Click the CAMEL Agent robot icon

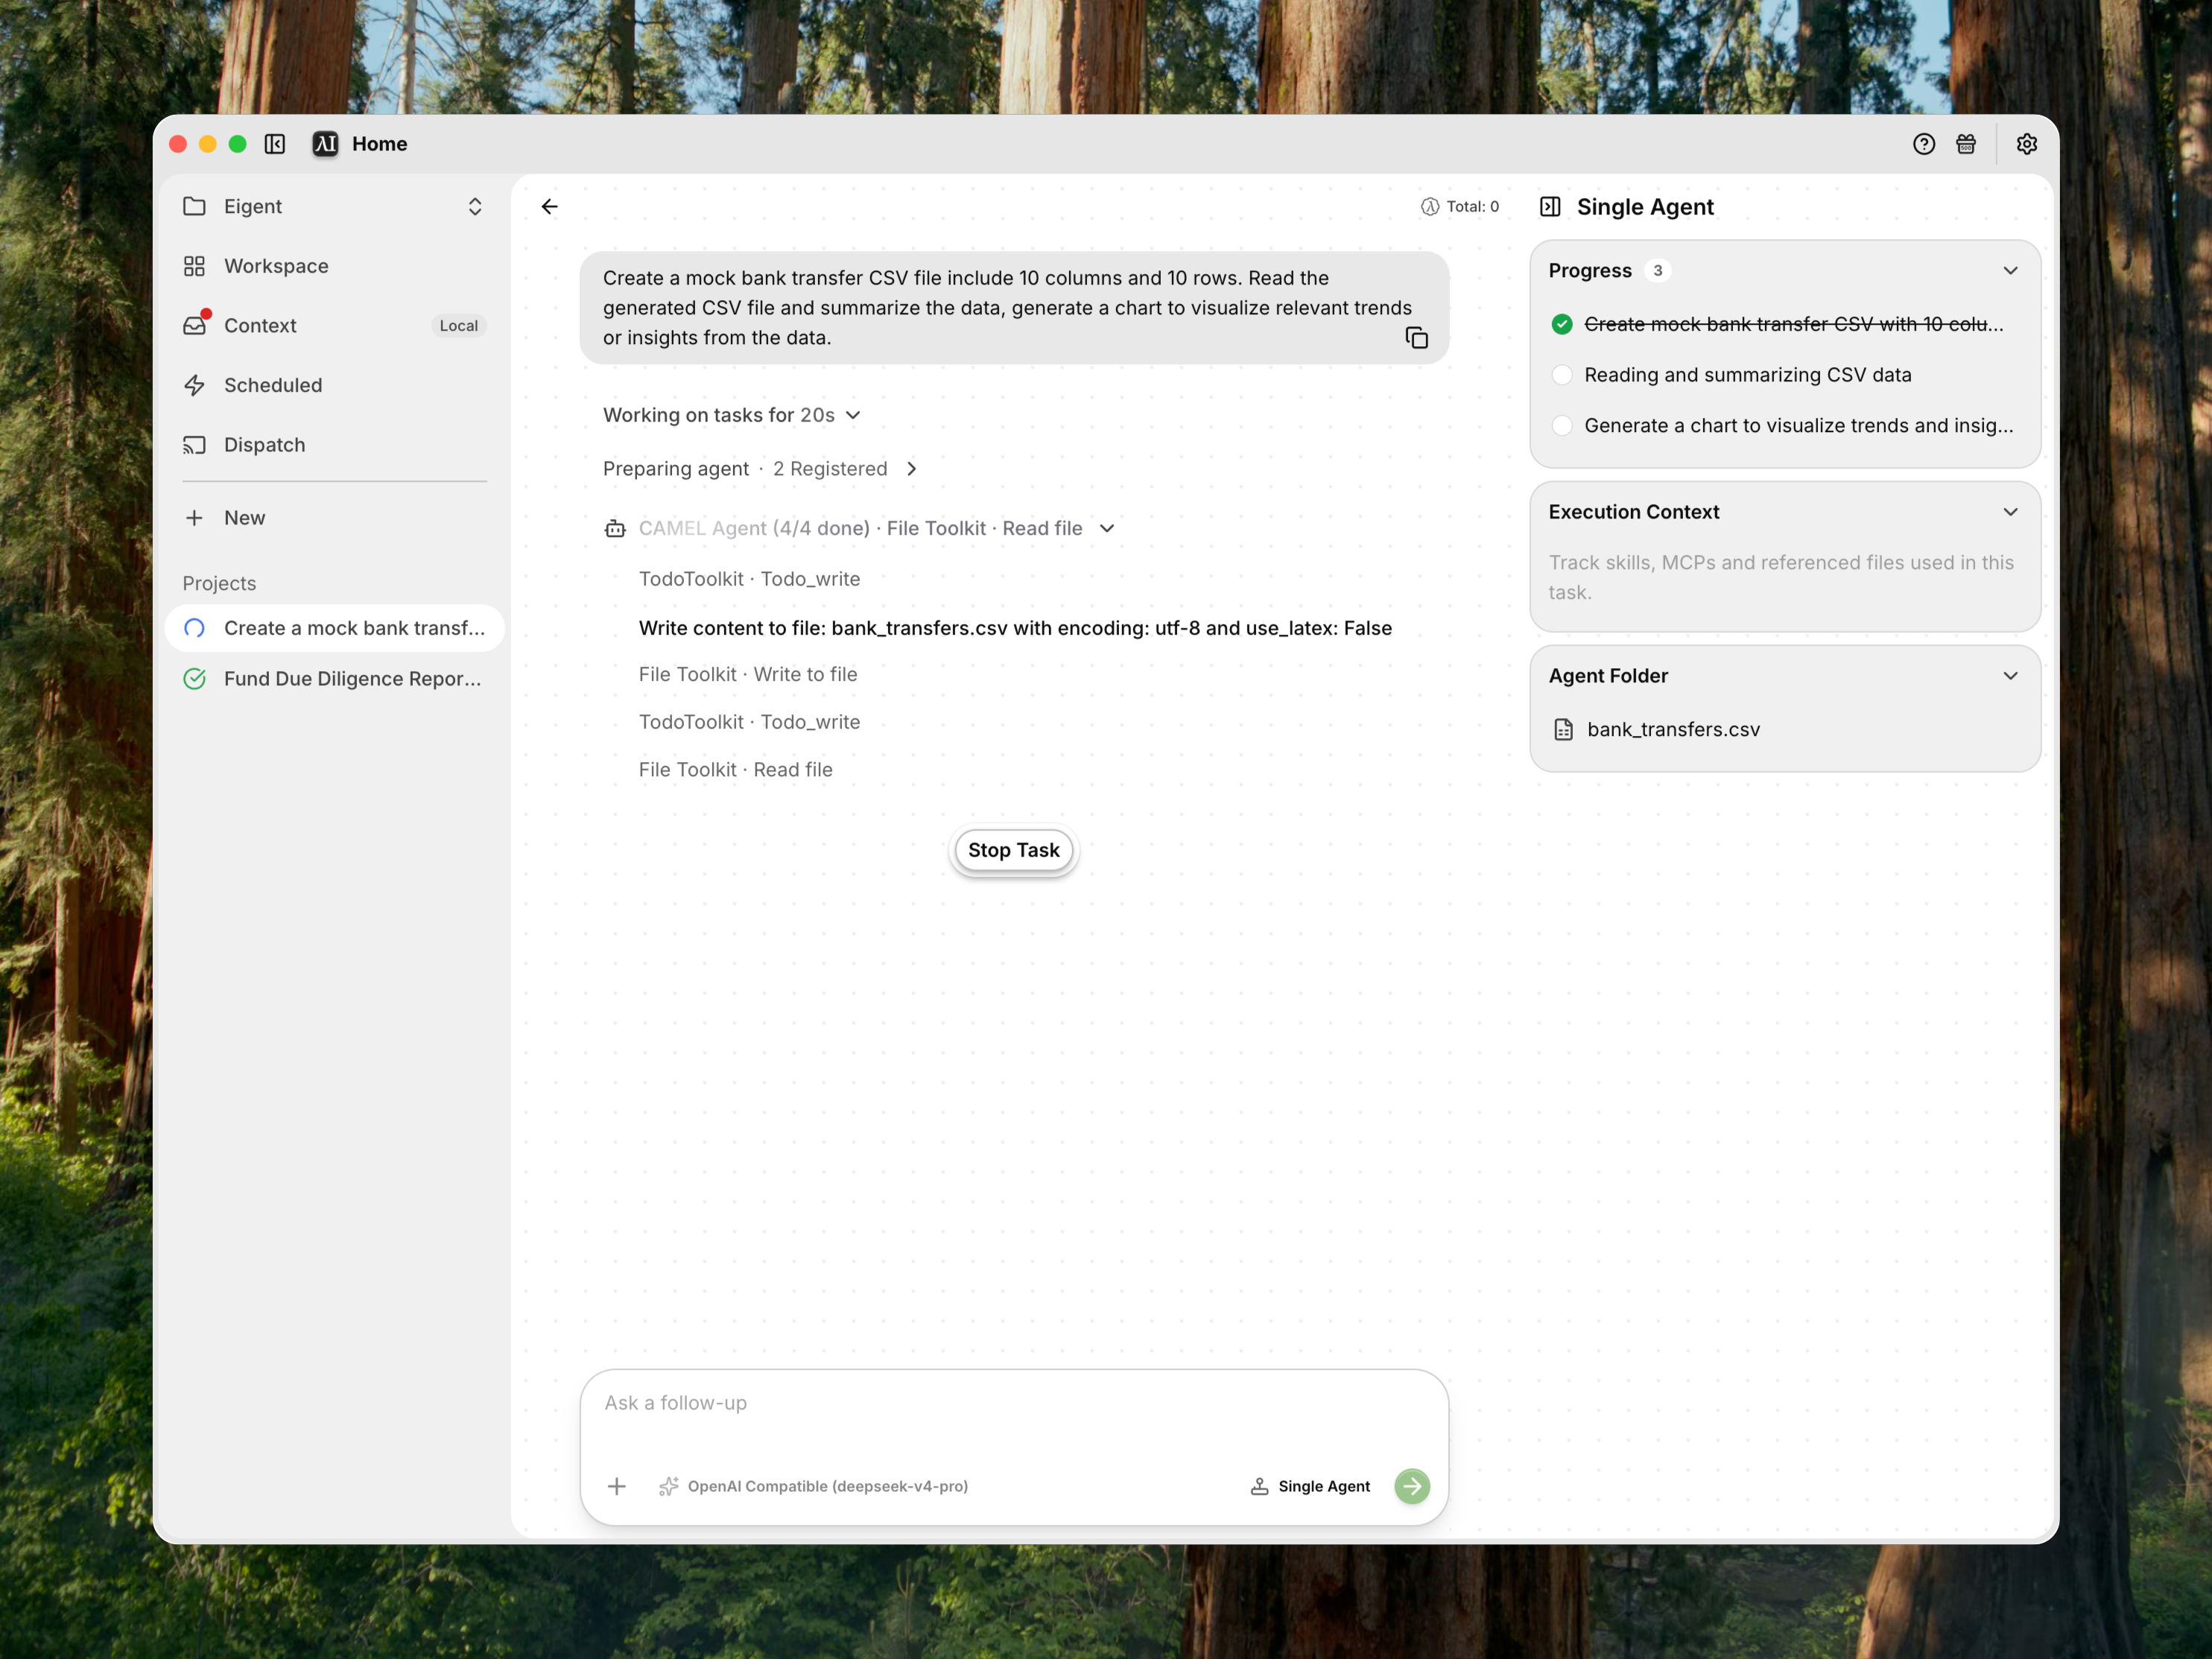[615, 528]
